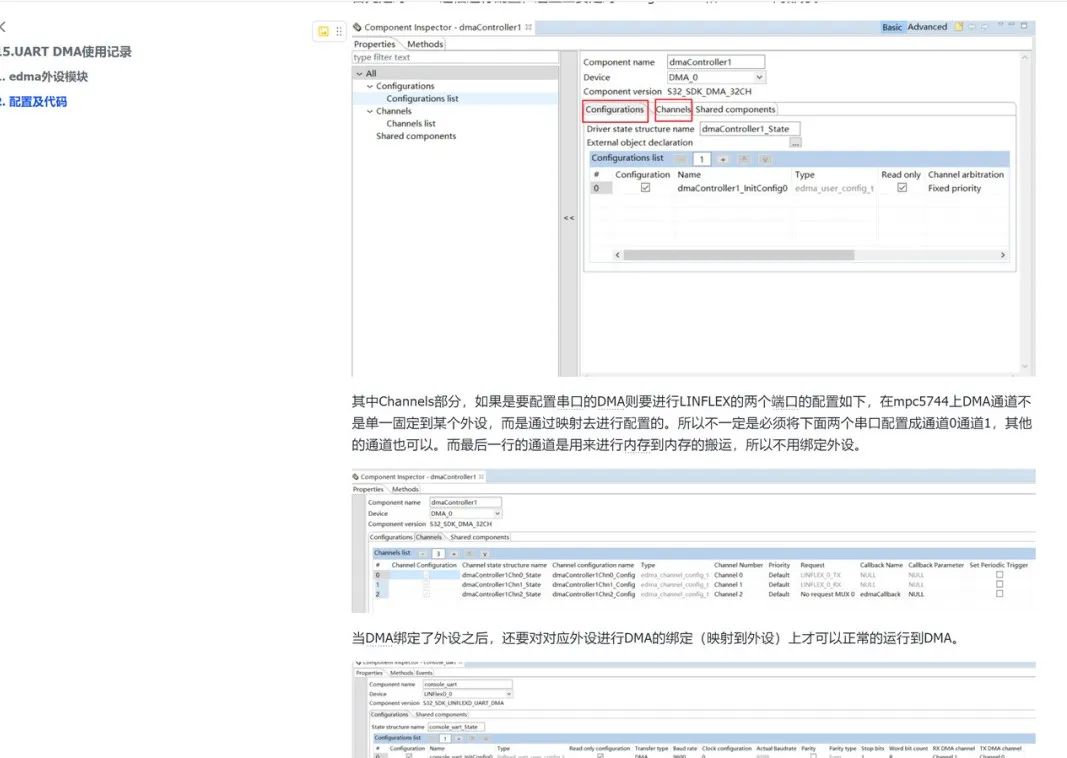Select Channels list in the inspector tree
Viewport: 1067px width, 758px height.
[410, 124]
